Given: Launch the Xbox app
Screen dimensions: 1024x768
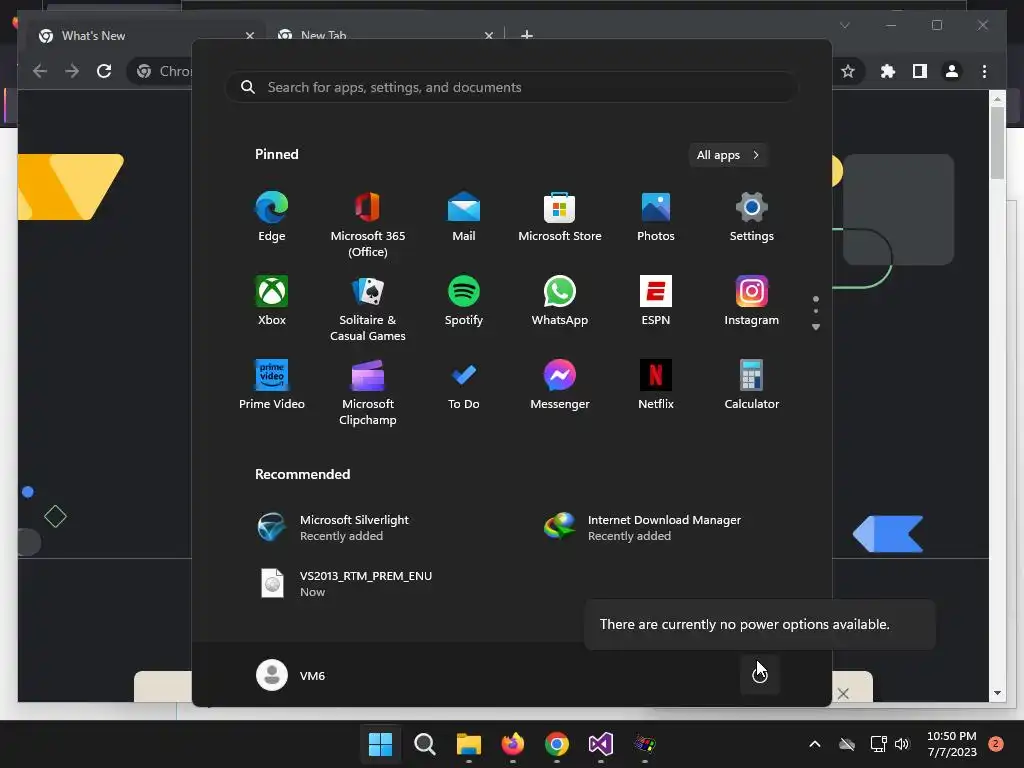Looking at the screenshot, I should [272, 301].
